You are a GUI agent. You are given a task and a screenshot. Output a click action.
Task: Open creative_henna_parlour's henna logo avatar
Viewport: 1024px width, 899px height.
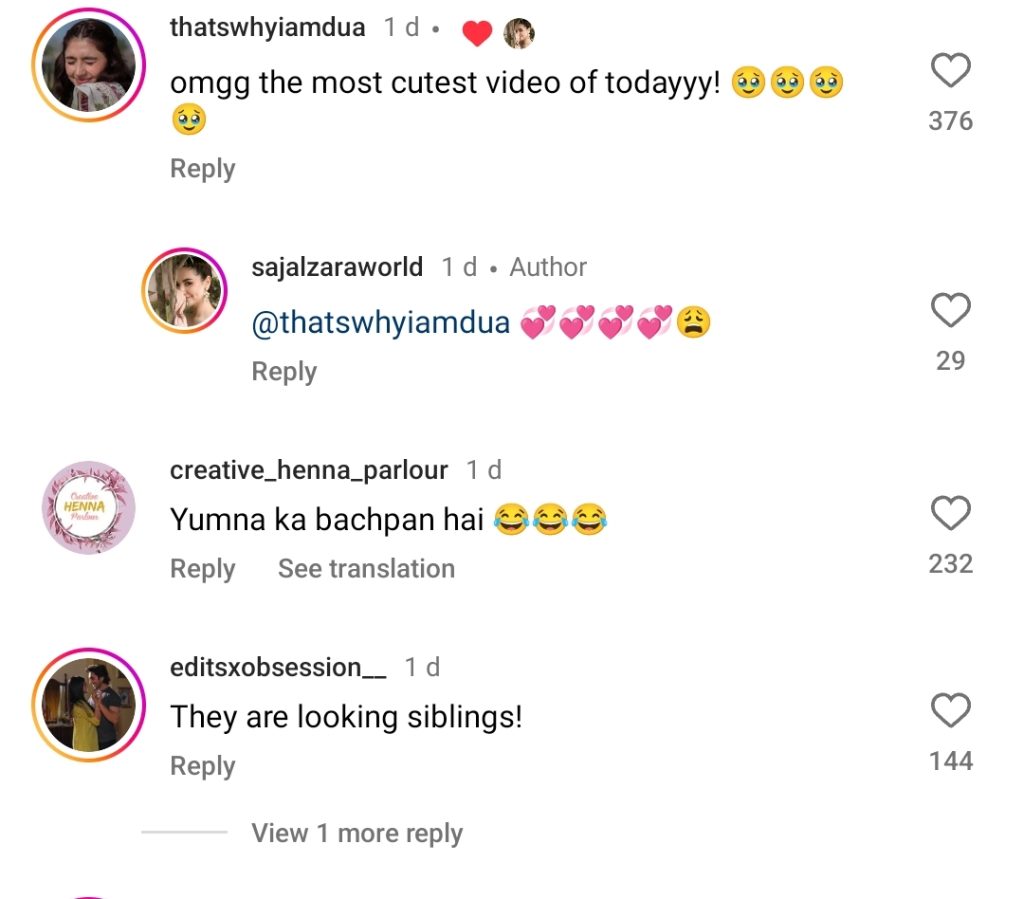(88, 507)
